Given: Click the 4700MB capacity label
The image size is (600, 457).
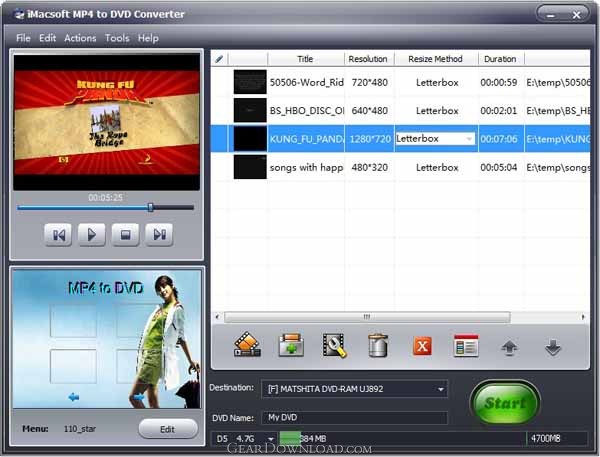Looking at the screenshot, I should (545, 439).
